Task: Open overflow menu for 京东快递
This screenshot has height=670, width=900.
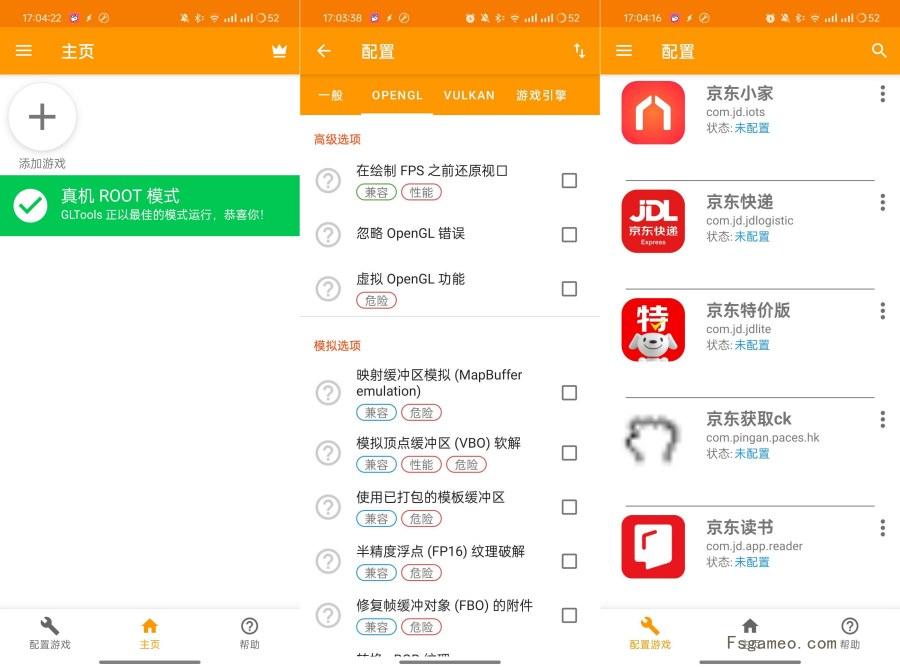Action: tap(882, 202)
